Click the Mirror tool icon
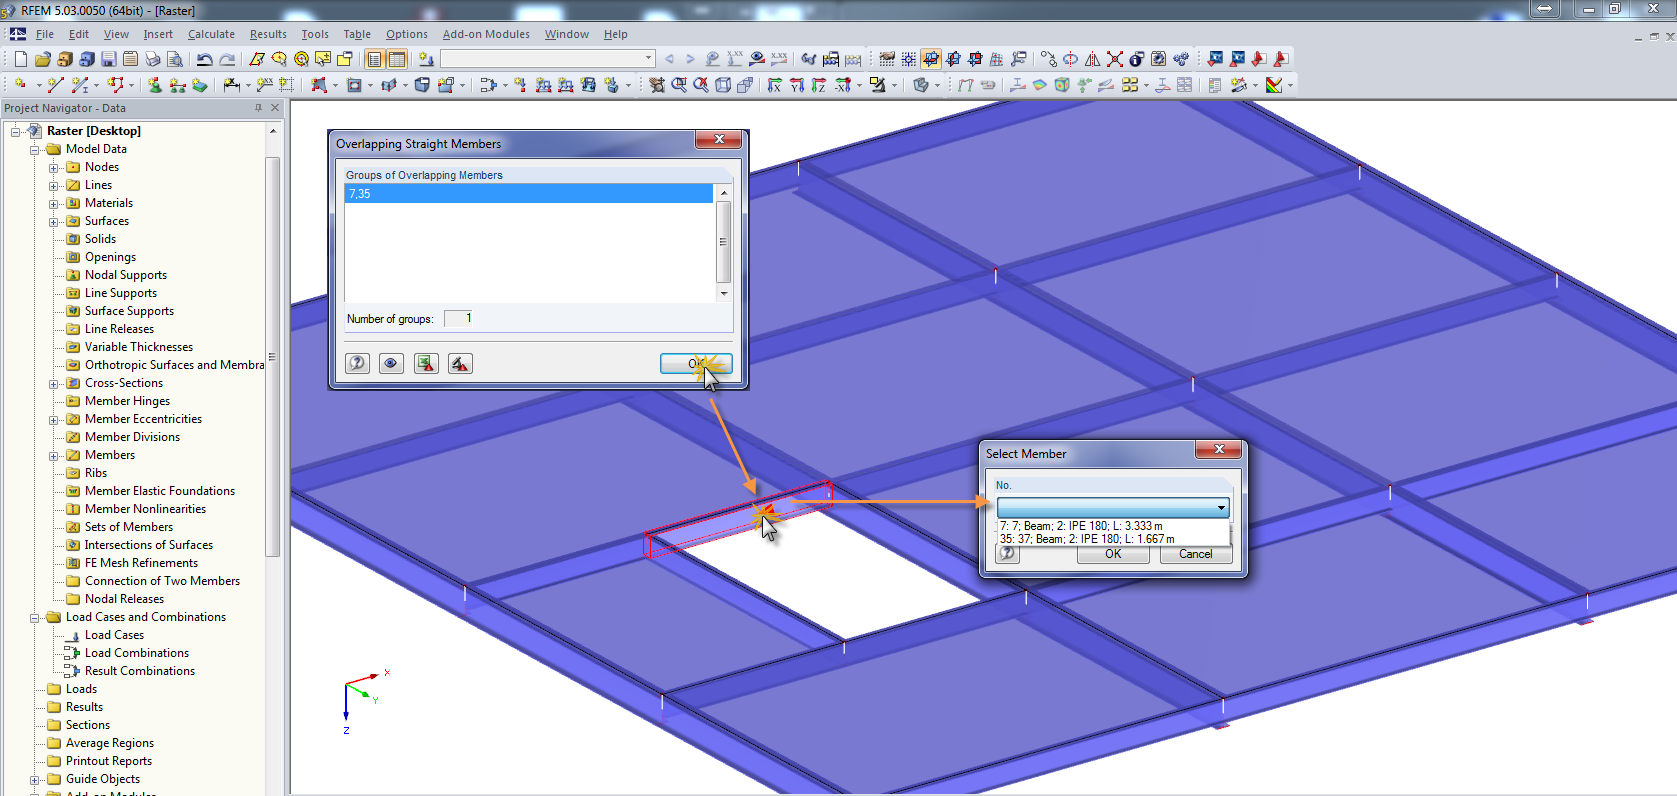The image size is (1677, 796). pyautogui.click(x=1093, y=59)
